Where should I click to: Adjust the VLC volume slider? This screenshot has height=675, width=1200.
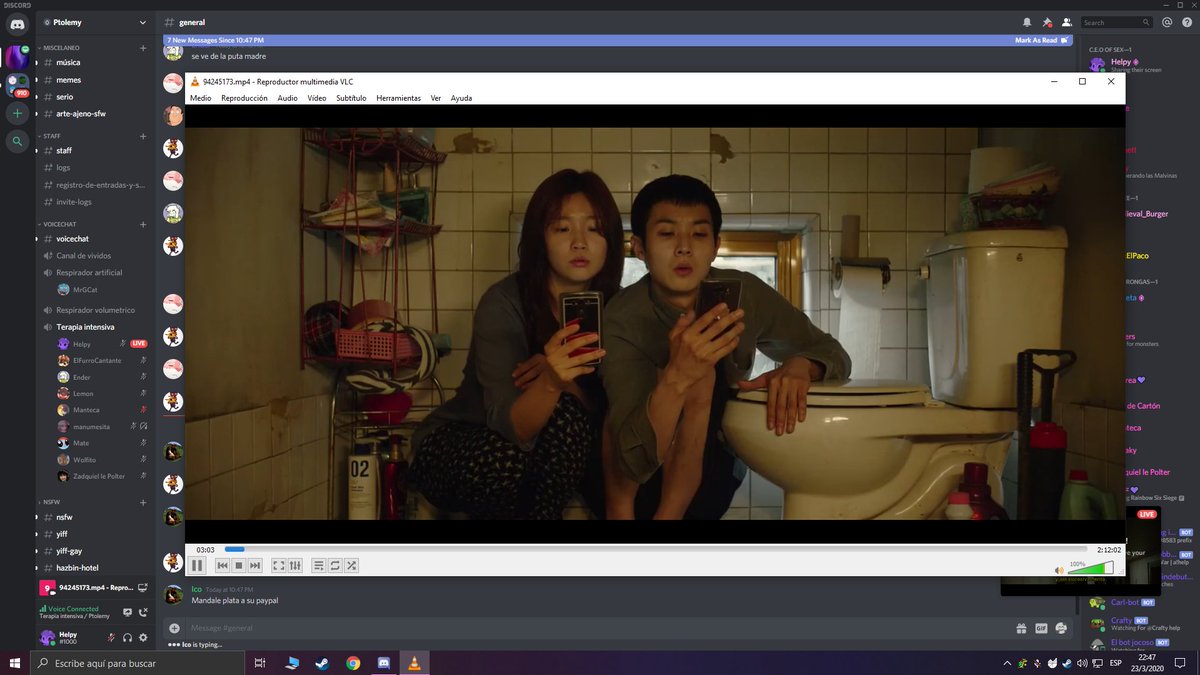click(1090, 569)
